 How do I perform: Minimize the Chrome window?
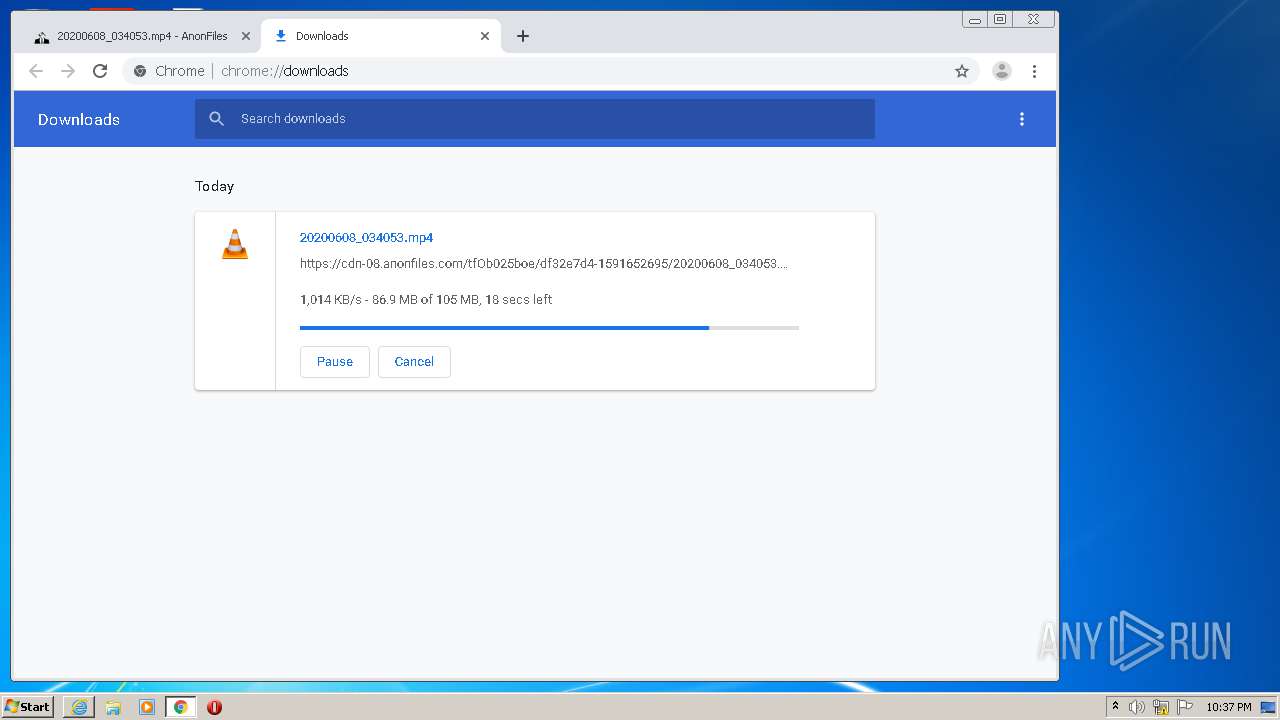coord(975,19)
